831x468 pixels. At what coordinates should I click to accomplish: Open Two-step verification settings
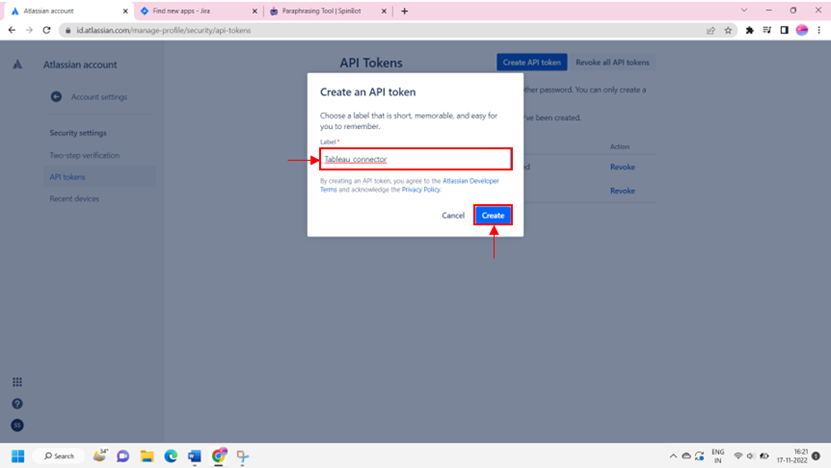(84, 155)
